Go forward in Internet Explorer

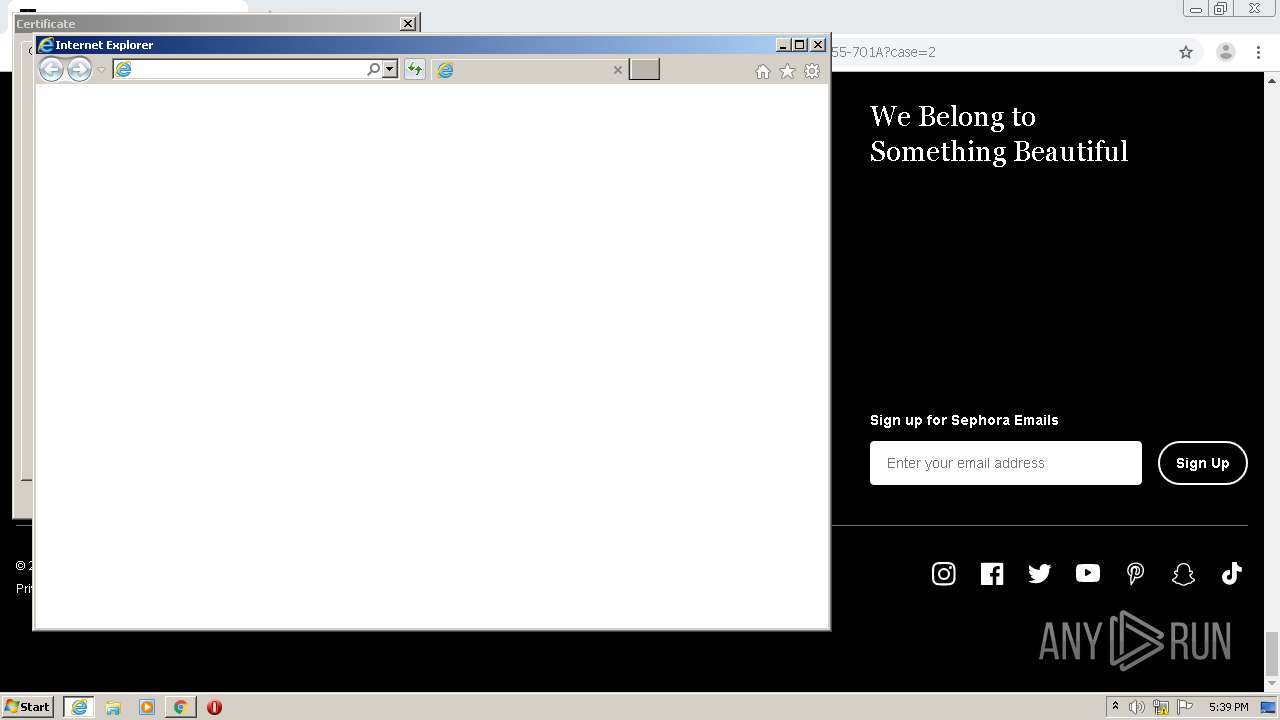(79, 69)
